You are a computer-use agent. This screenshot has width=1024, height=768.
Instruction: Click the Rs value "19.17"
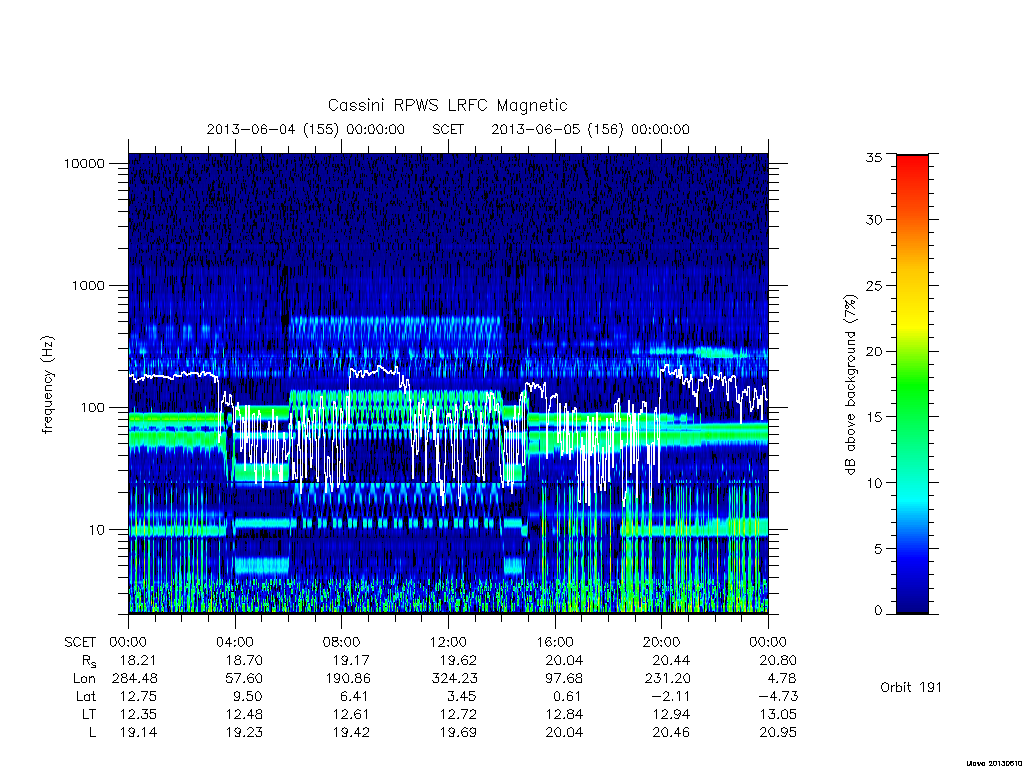pyautogui.click(x=351, y=660)
